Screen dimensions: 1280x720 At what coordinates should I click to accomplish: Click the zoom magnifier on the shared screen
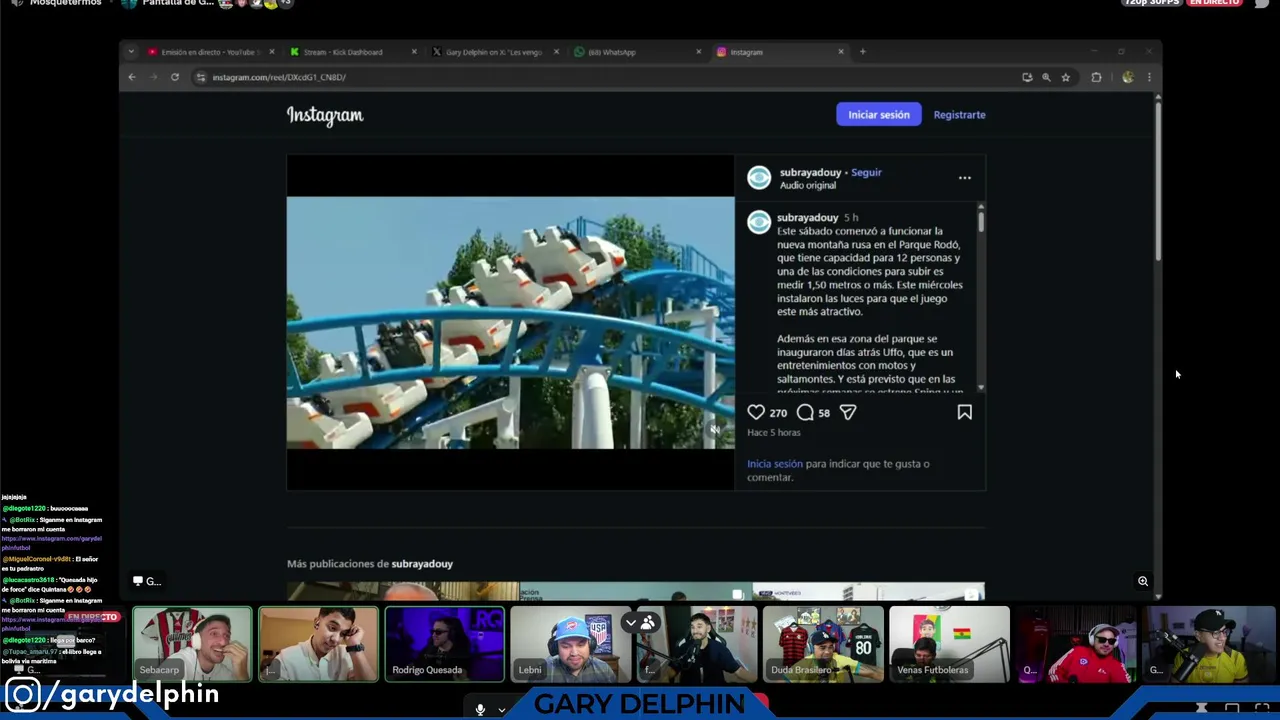(1143, 581)
